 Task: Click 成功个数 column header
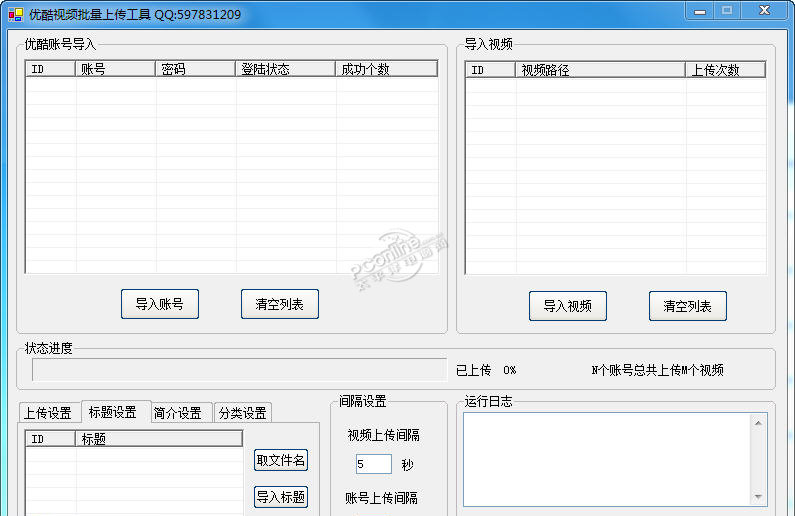[386, 69]
